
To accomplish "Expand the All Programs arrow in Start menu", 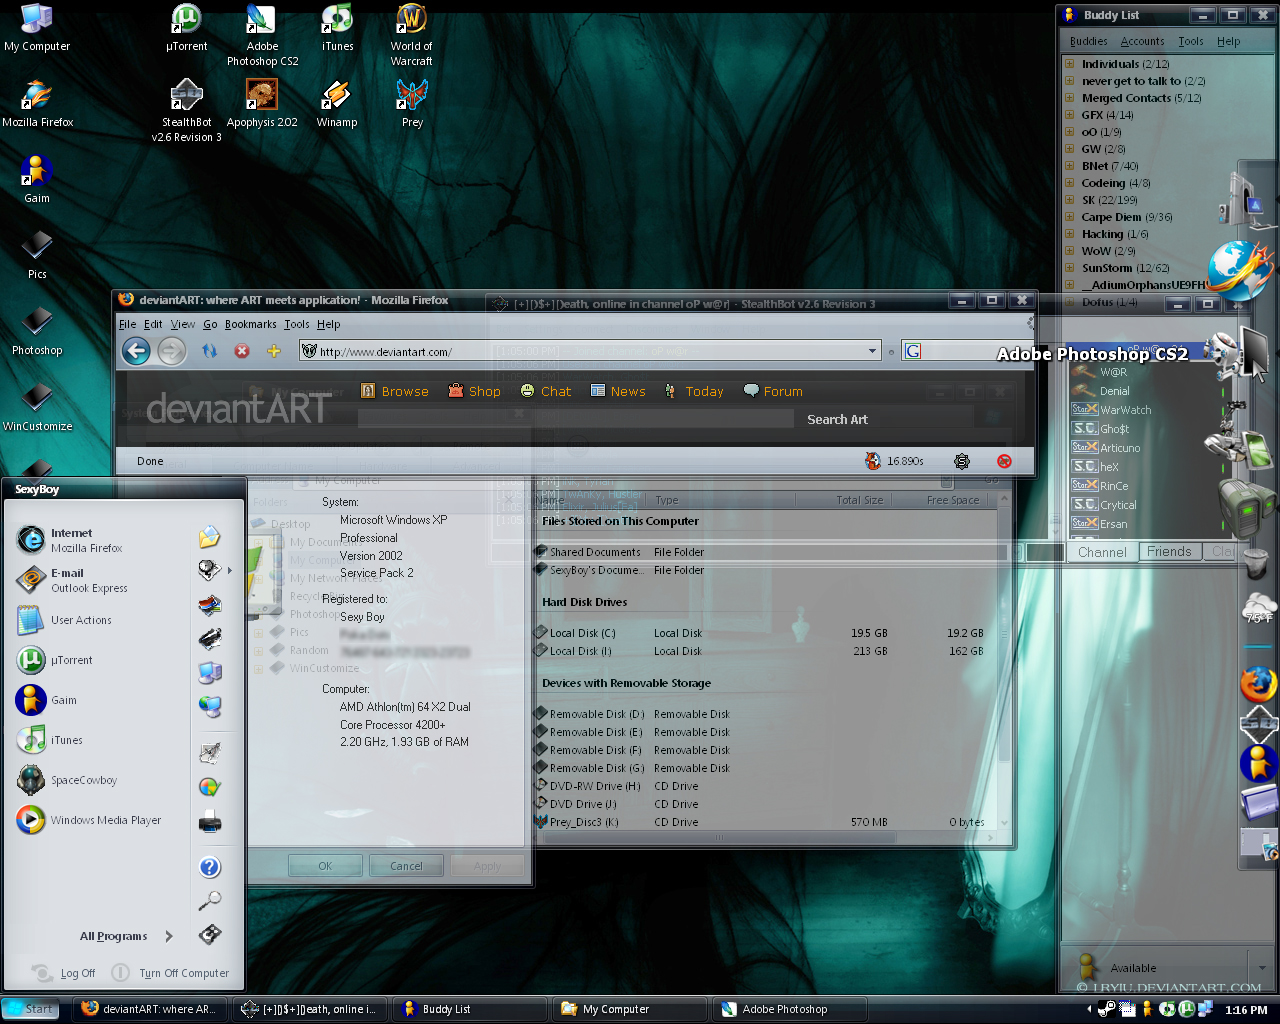I will [x=169, y=936].
